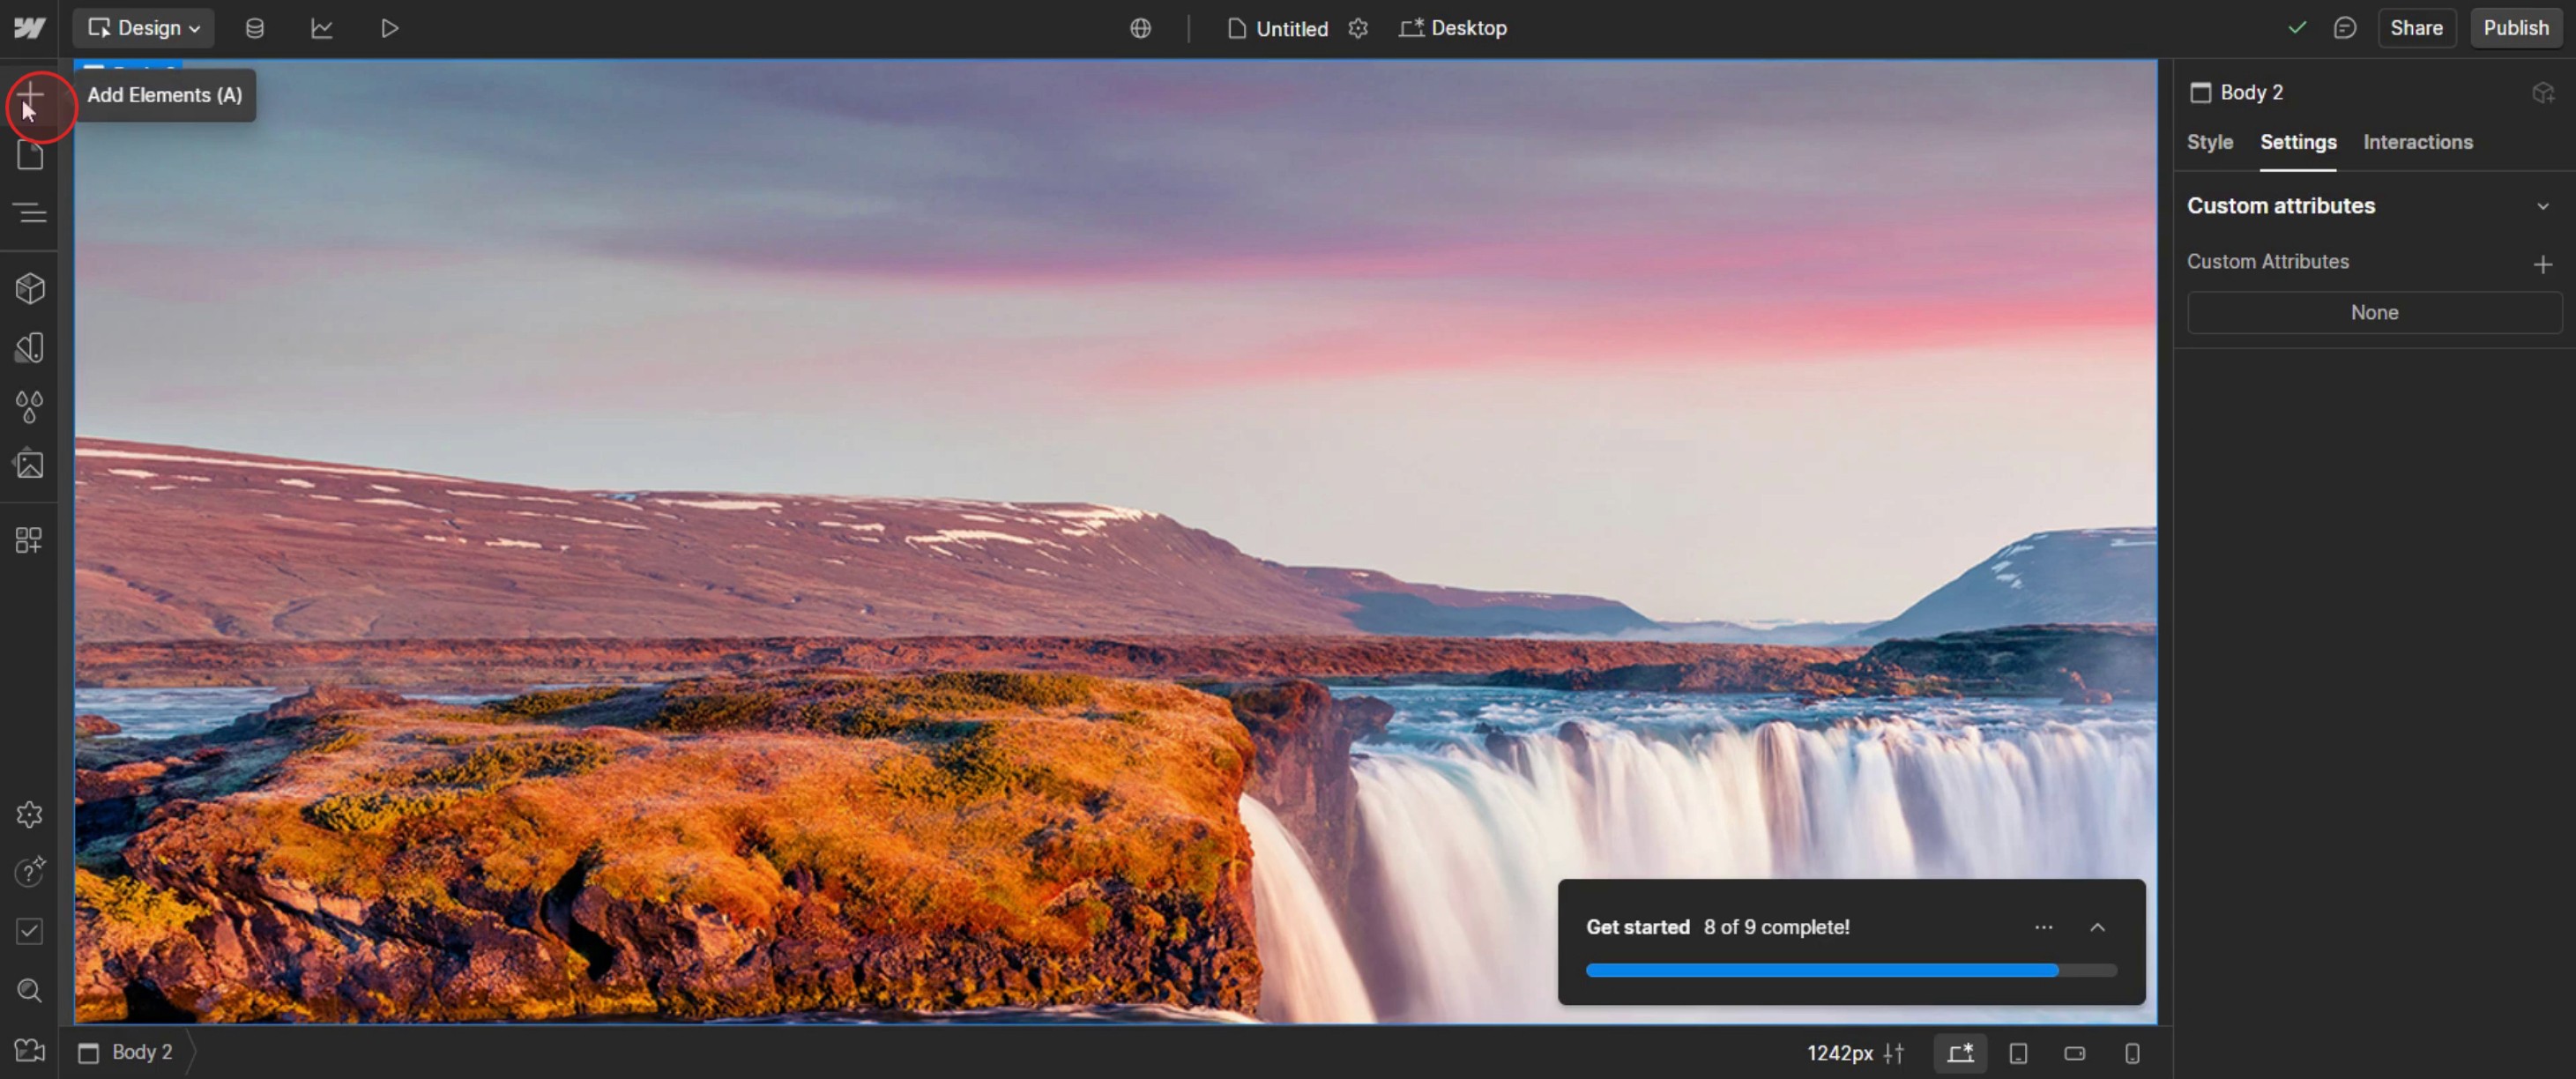Image resolution: width=2576 pixels, height=1079 pixels.
Task: Click the Publish button
Action: point(2515,28)
